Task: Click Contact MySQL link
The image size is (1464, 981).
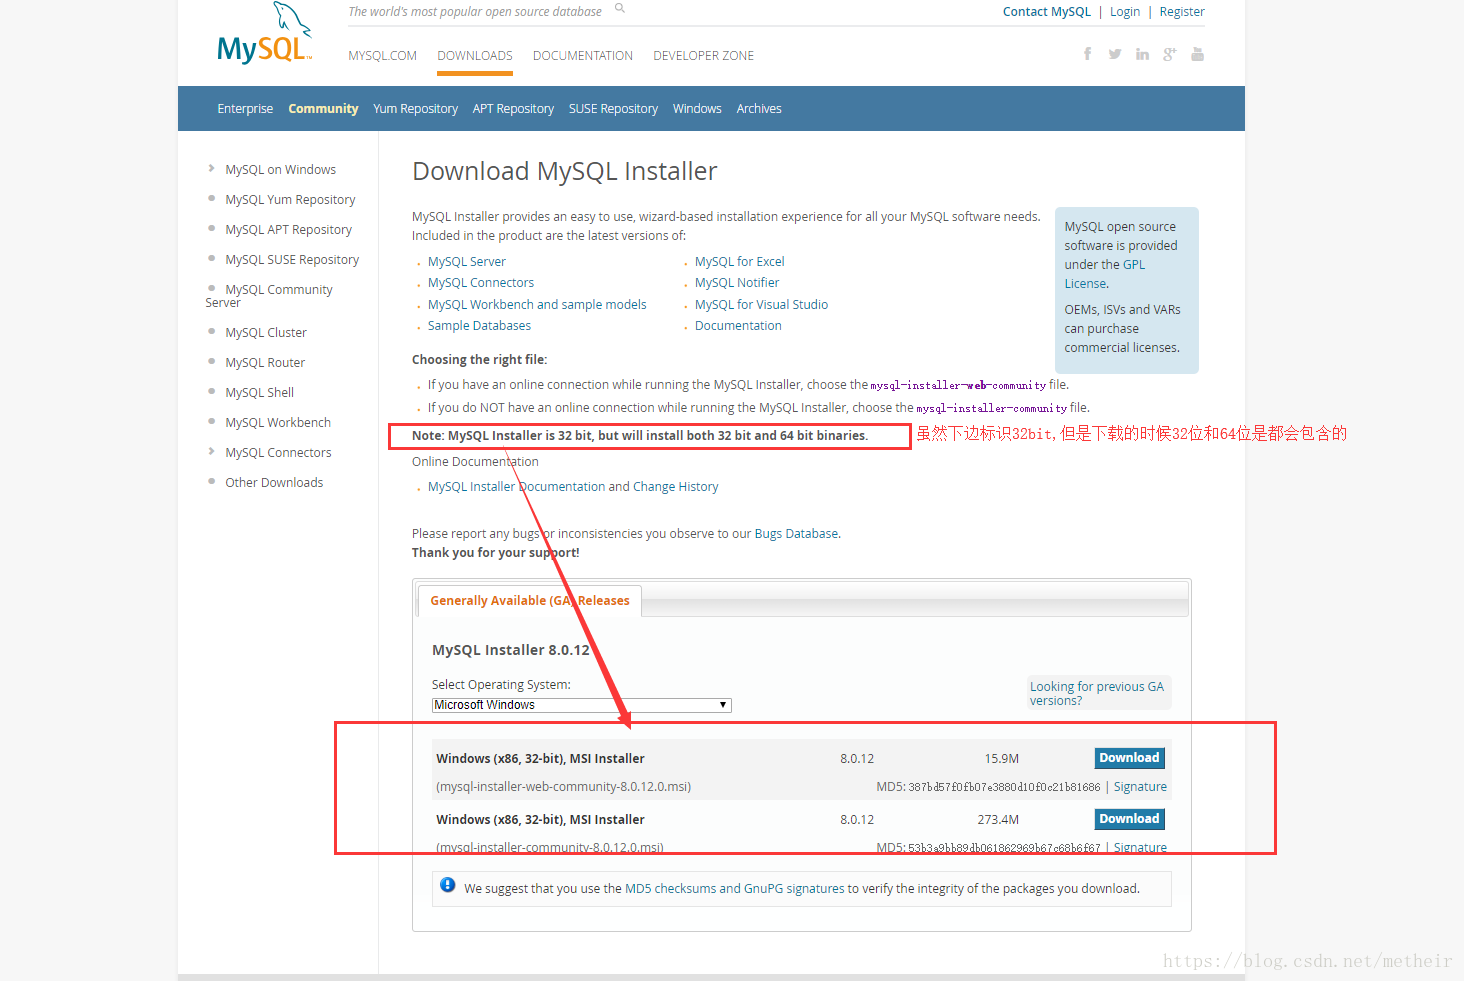Action: [1047, 12]
